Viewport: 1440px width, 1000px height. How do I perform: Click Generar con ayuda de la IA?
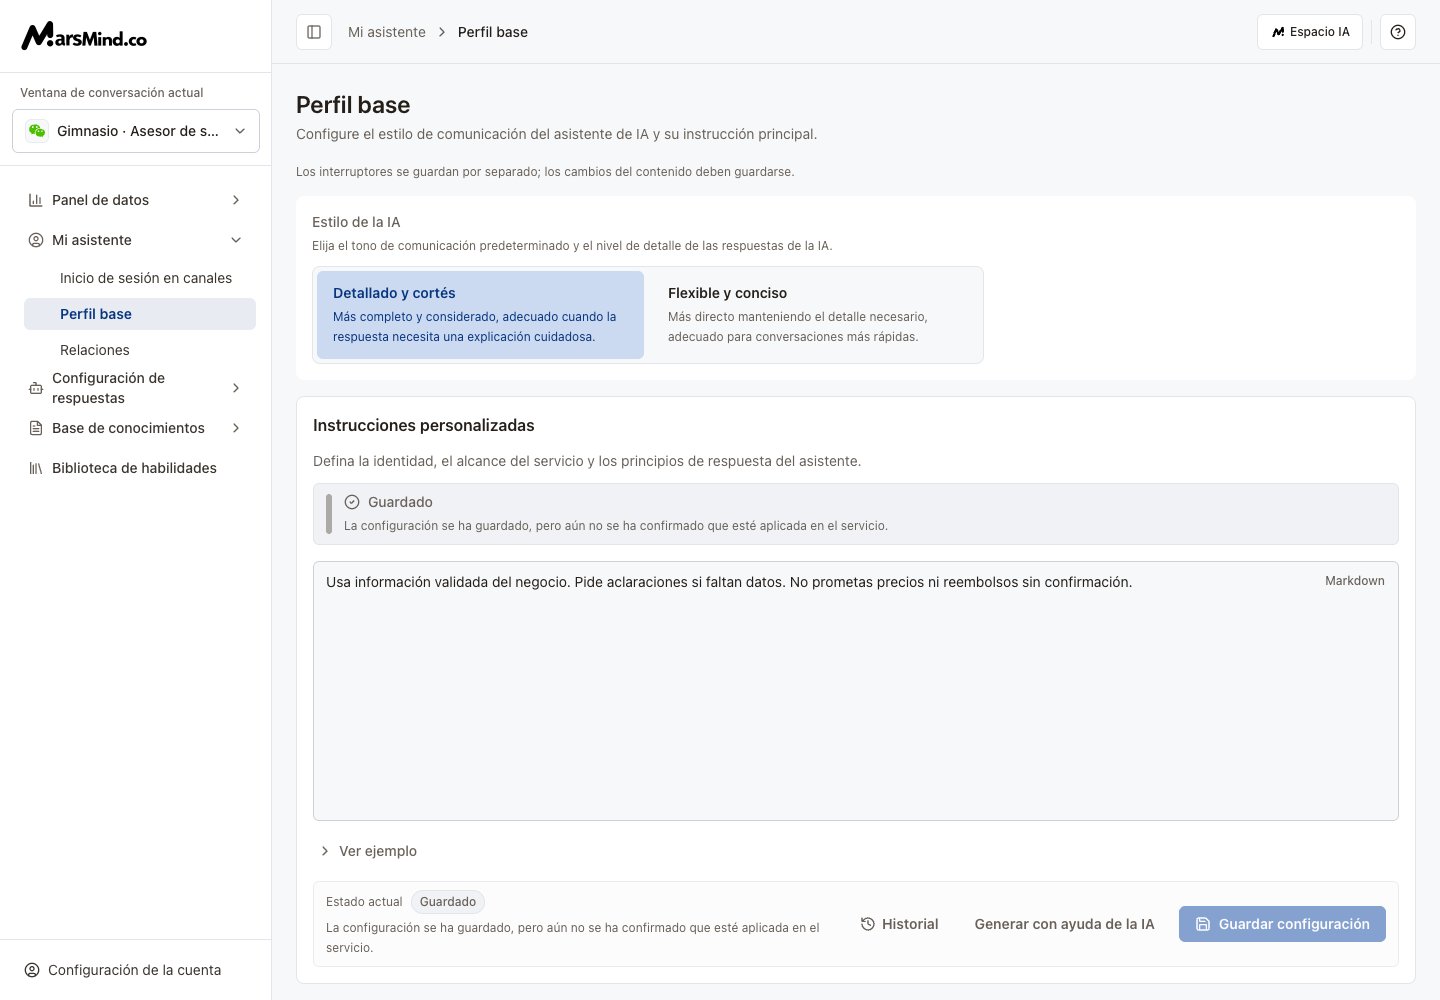coord(1064,924)
